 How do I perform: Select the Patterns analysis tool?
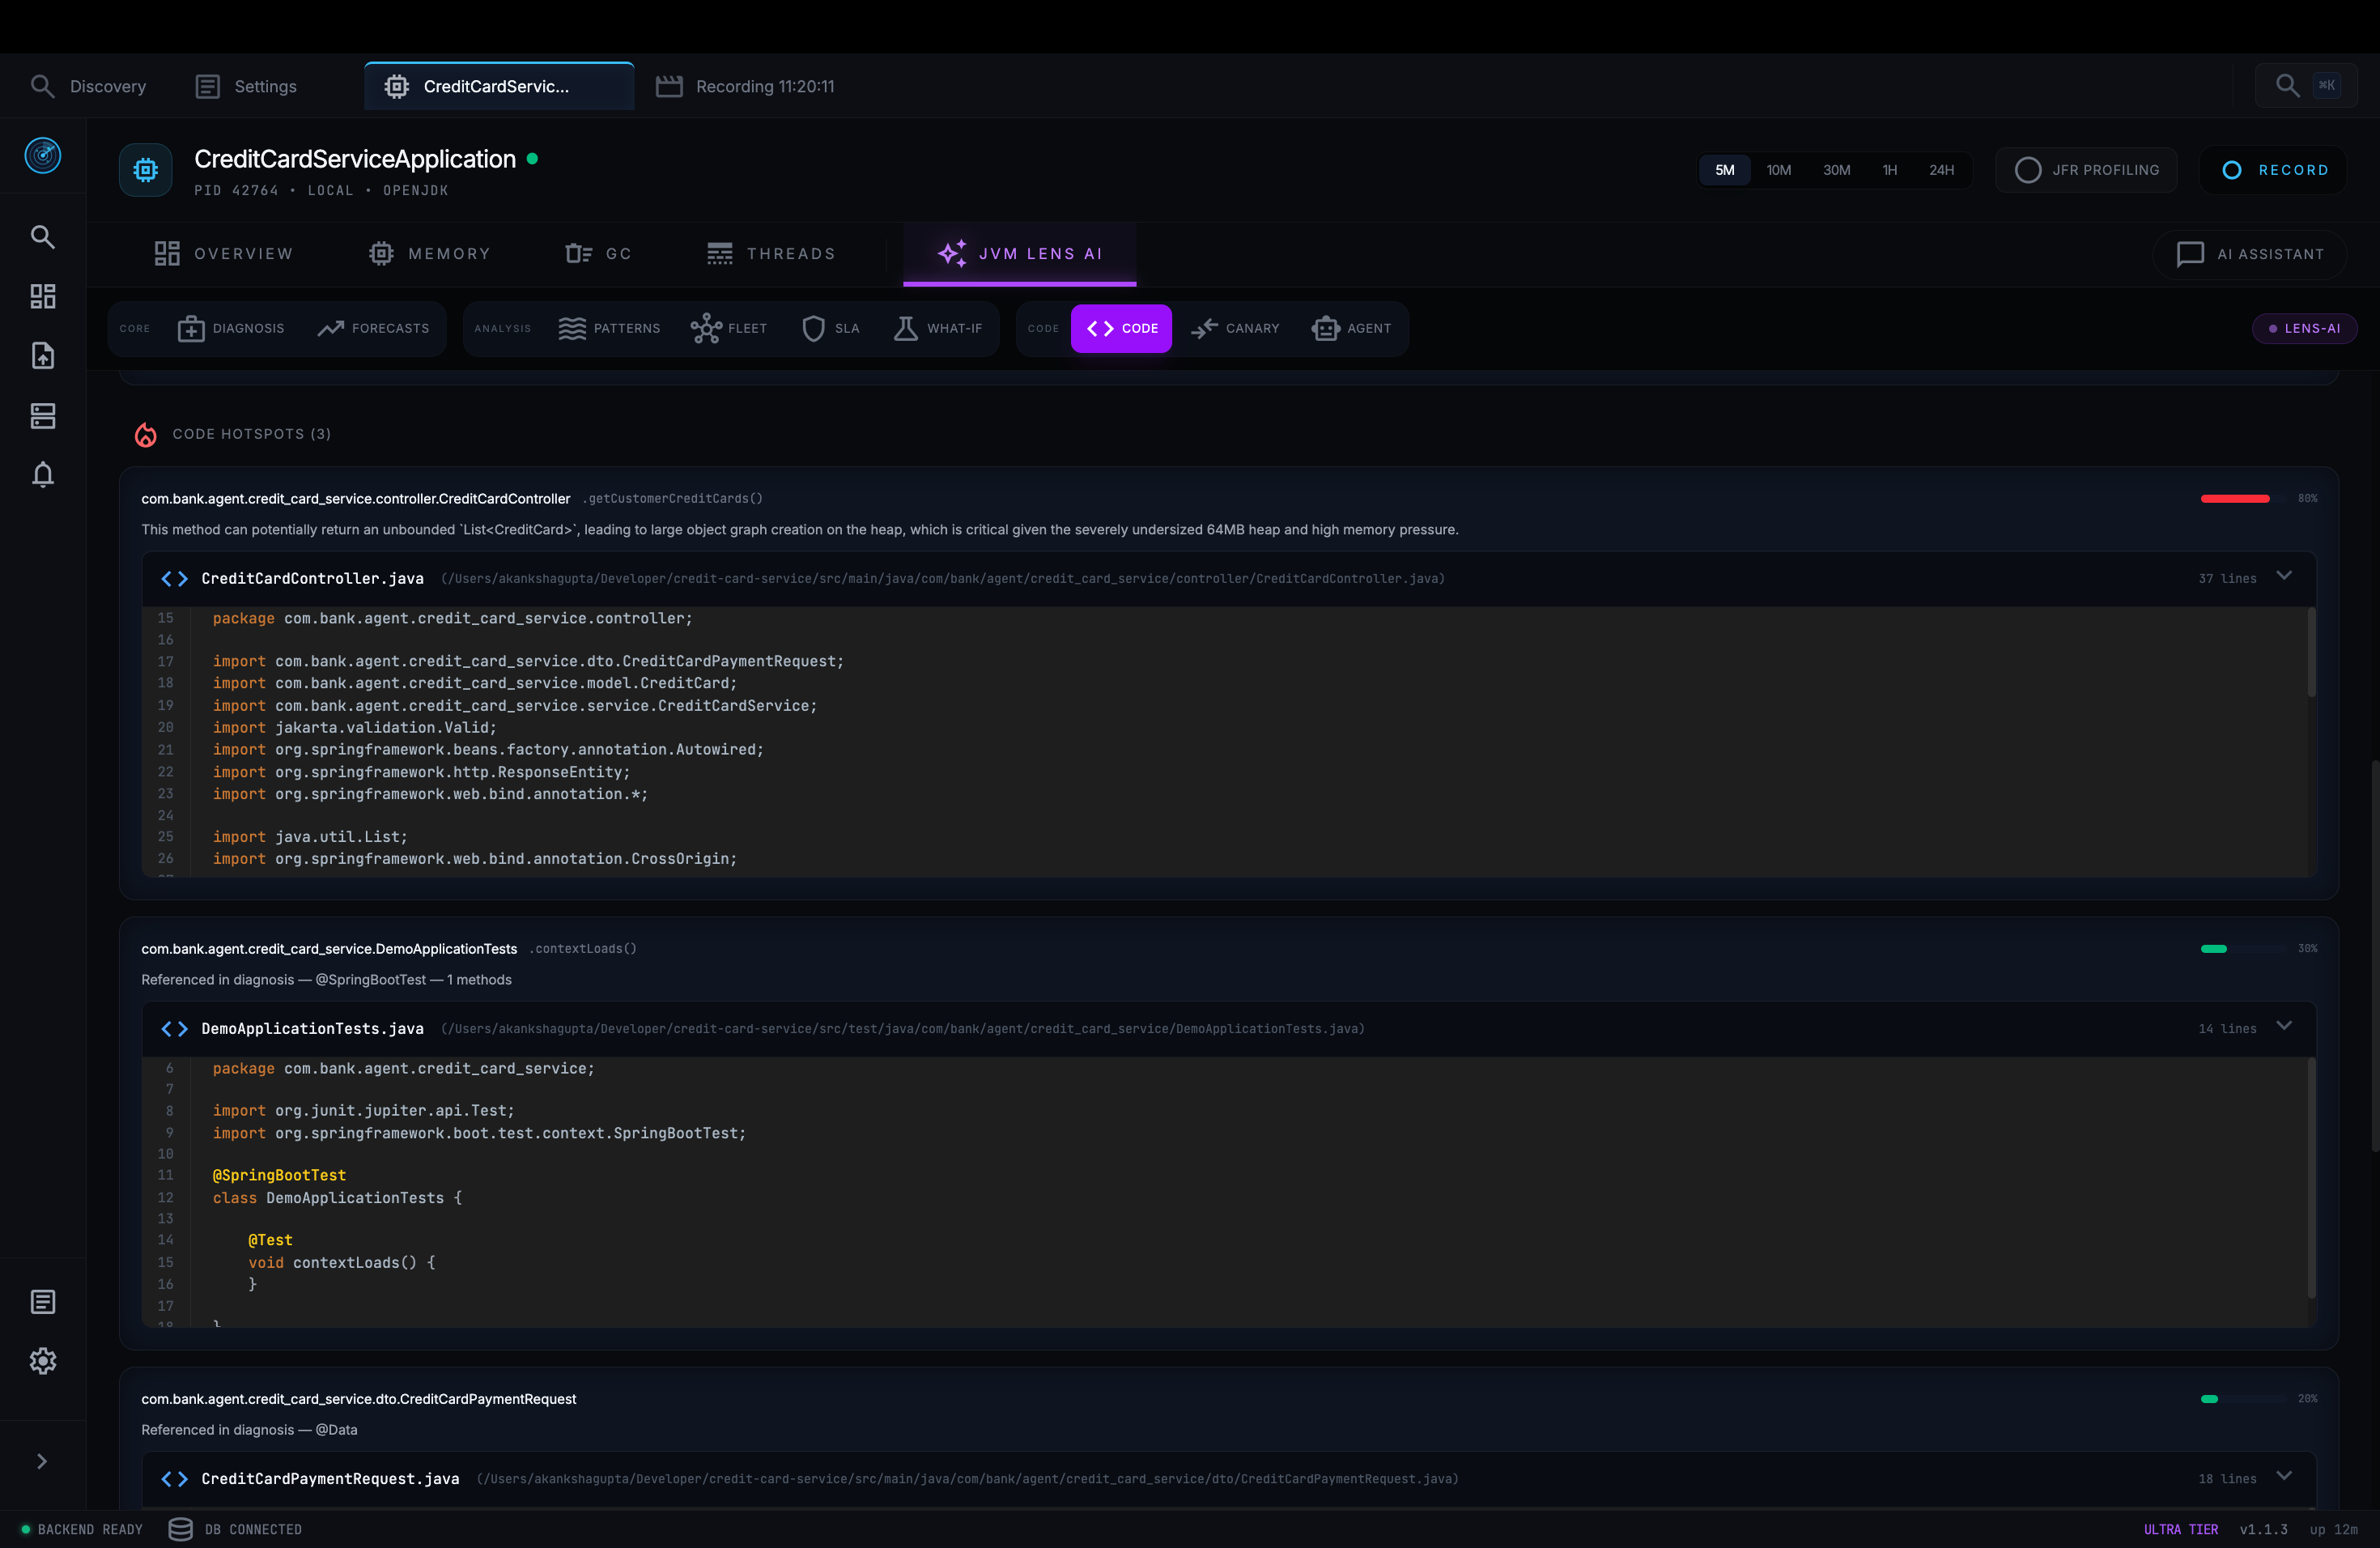[x=610, y=328]
